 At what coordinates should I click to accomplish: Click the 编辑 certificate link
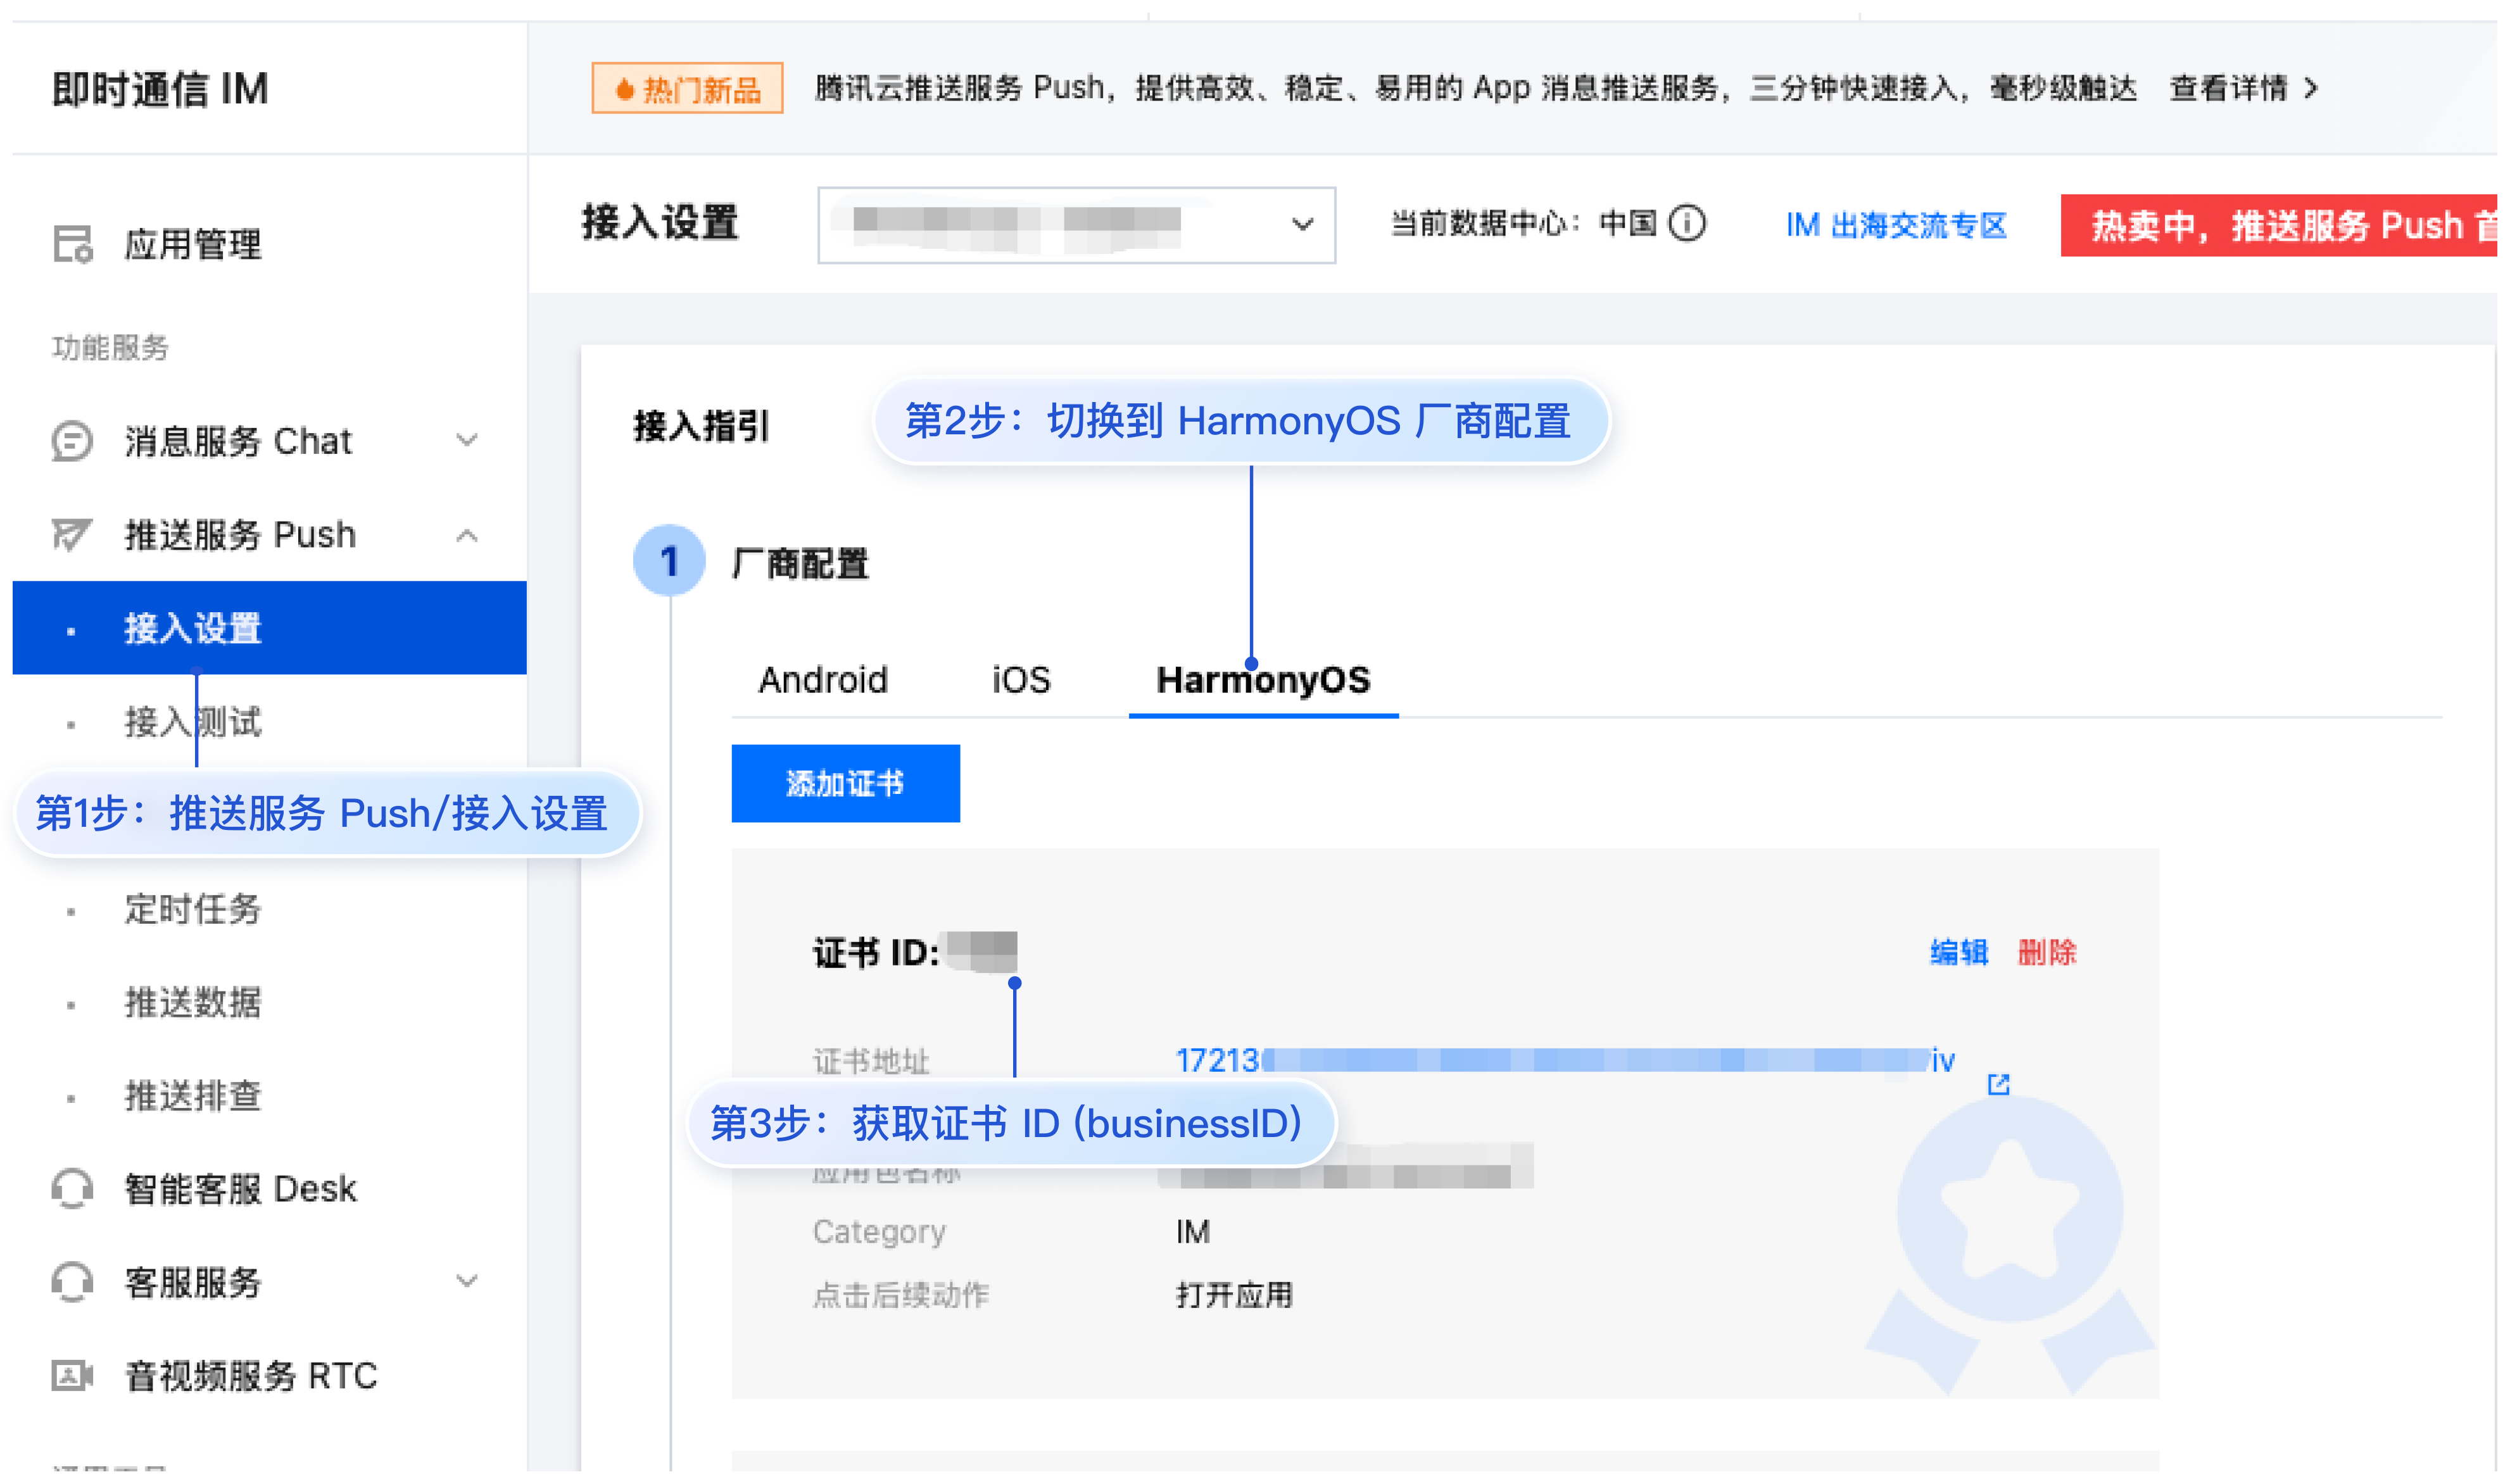1958,952
